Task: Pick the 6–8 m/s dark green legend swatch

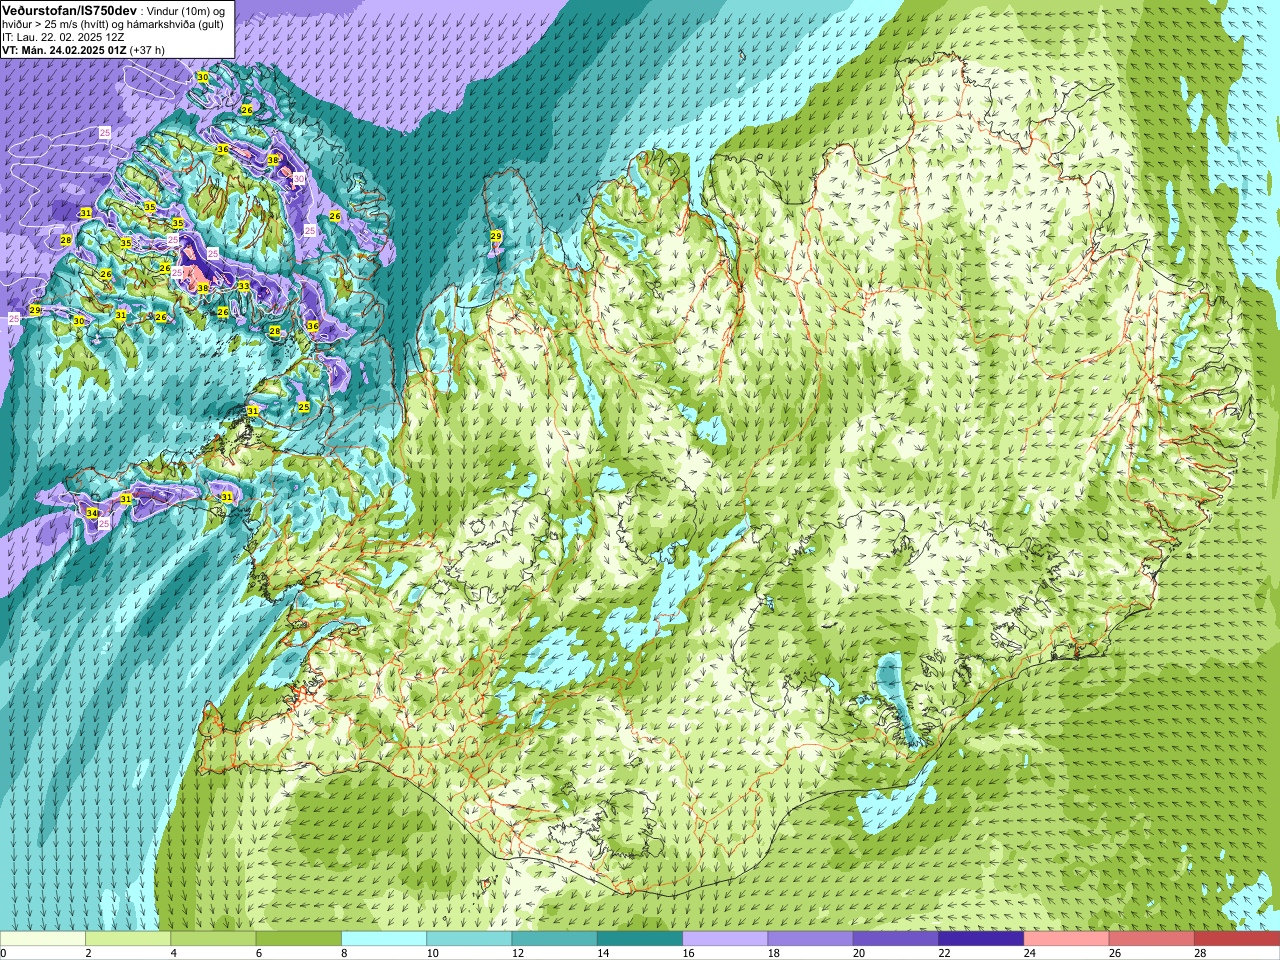Action: 299,939
